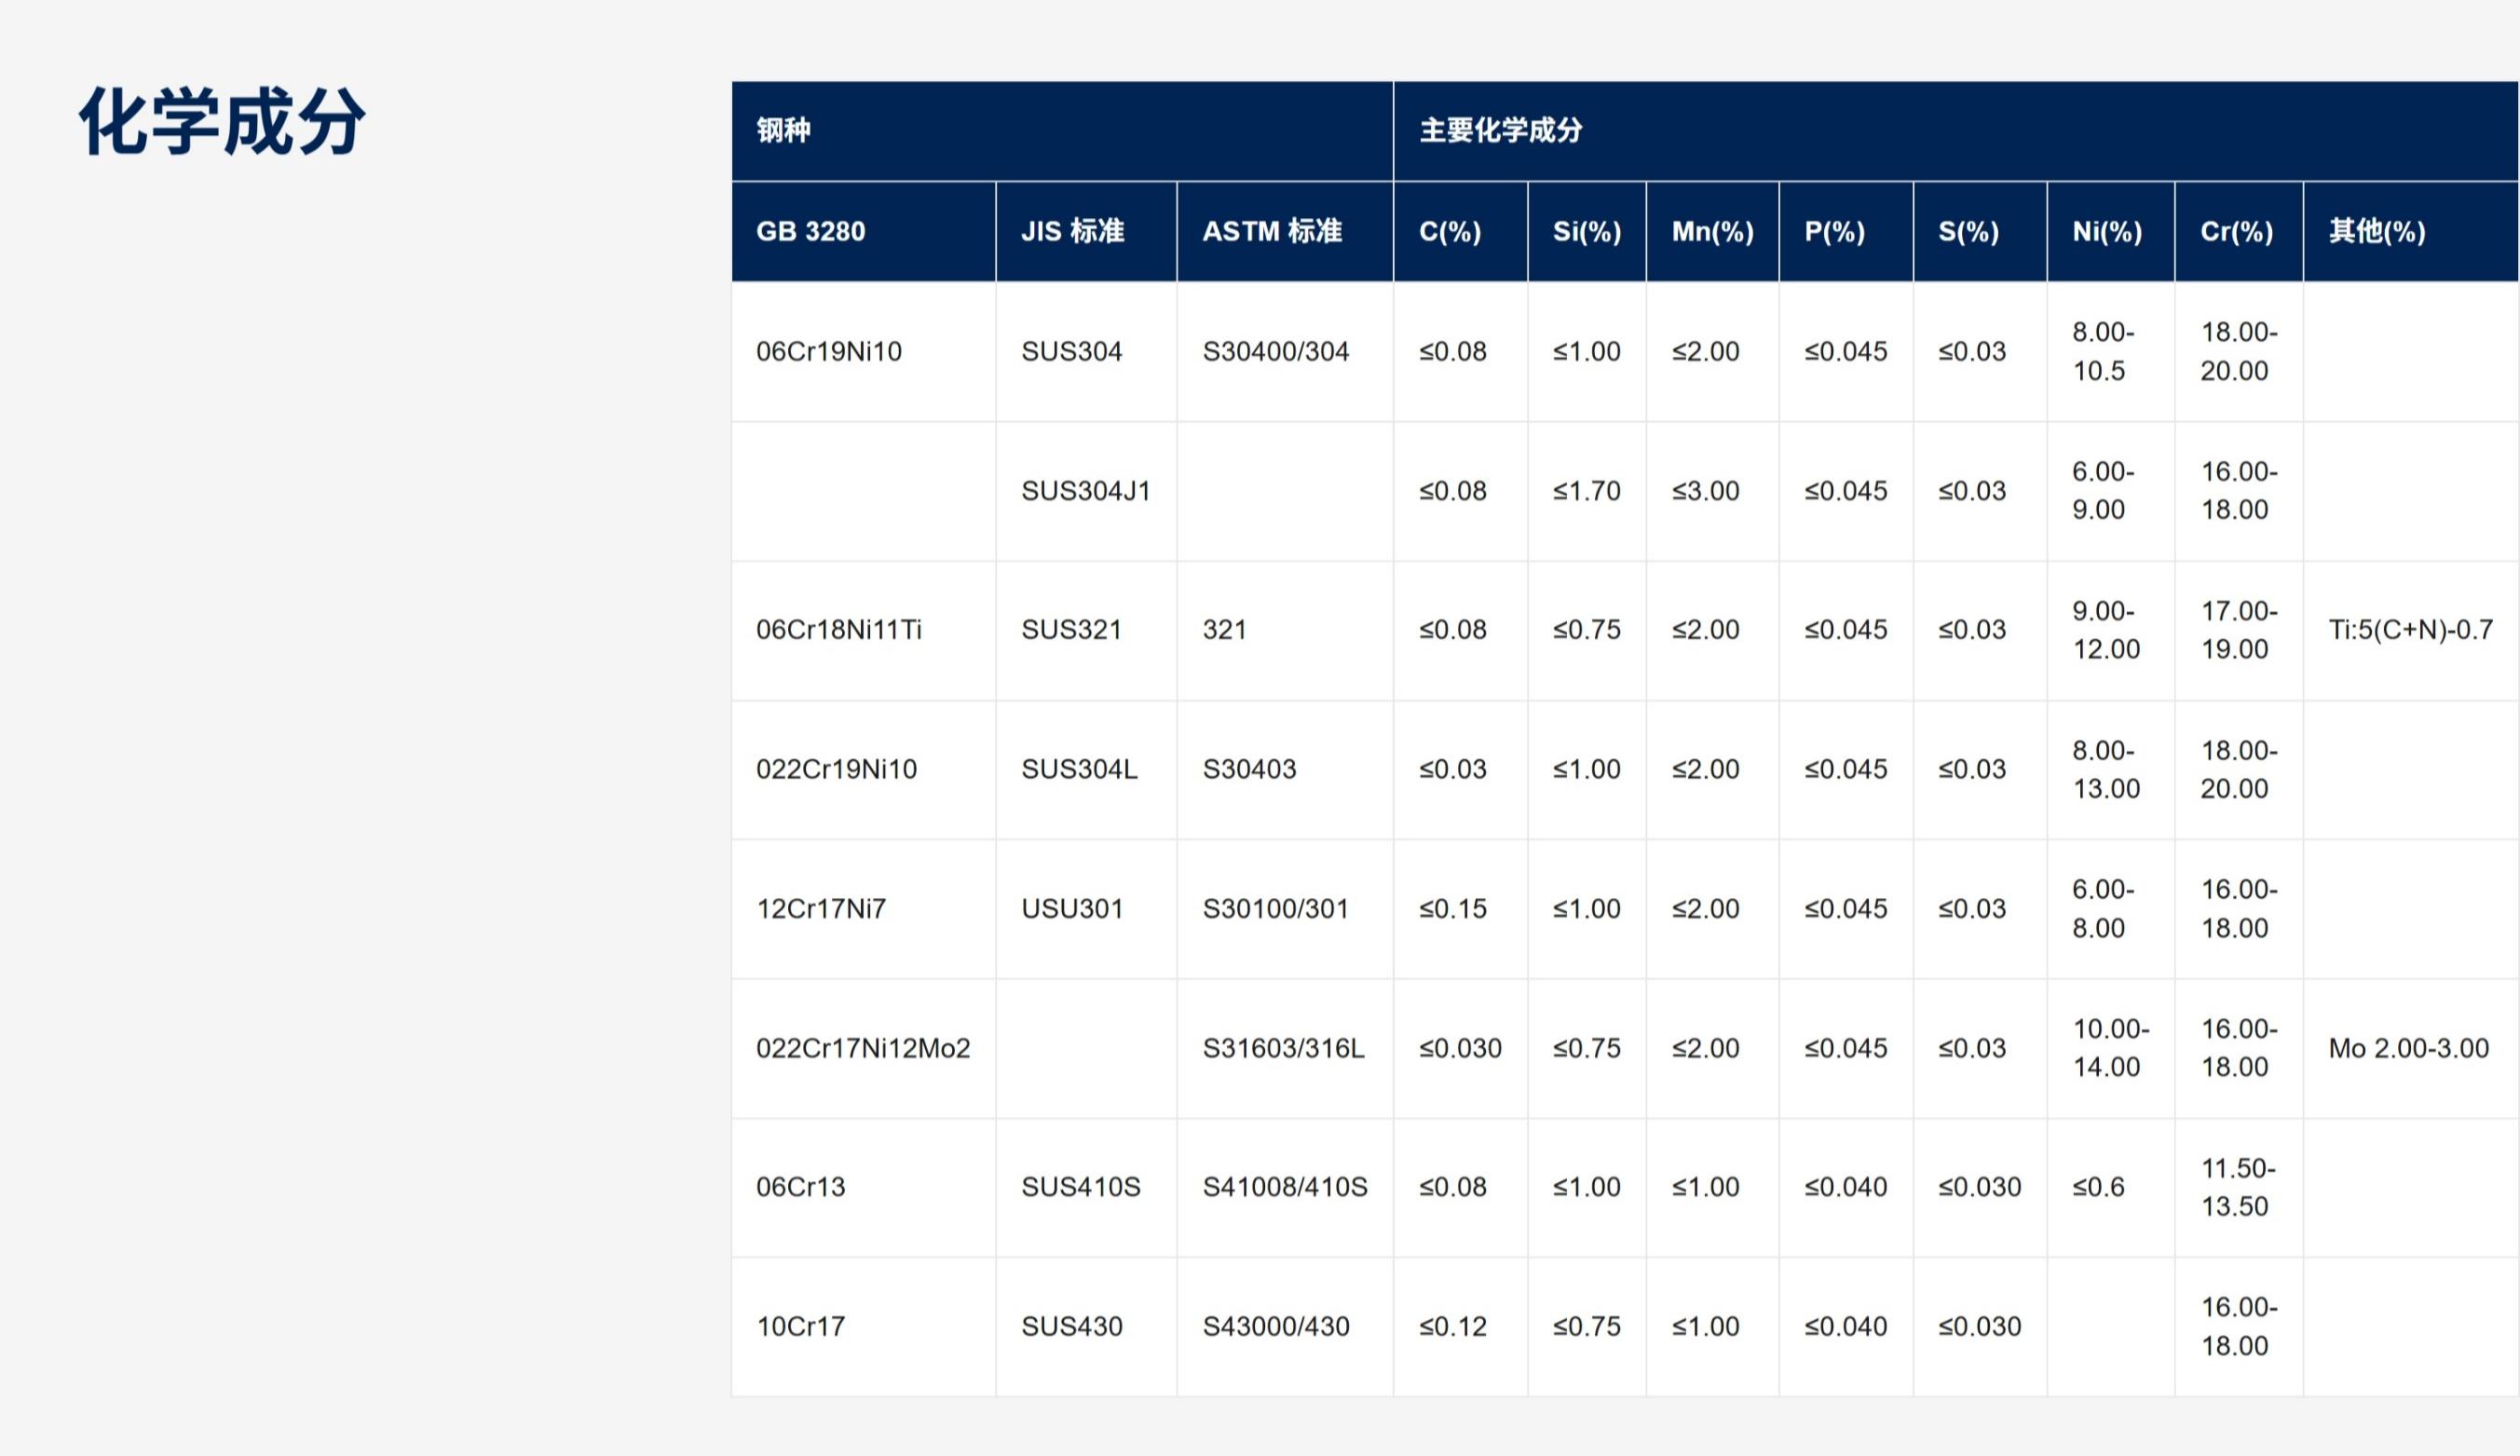2520x1456 pixels.
Task: Select the 06Cr19Ni10 steel grade cell
Action: (x=828, y=351)
